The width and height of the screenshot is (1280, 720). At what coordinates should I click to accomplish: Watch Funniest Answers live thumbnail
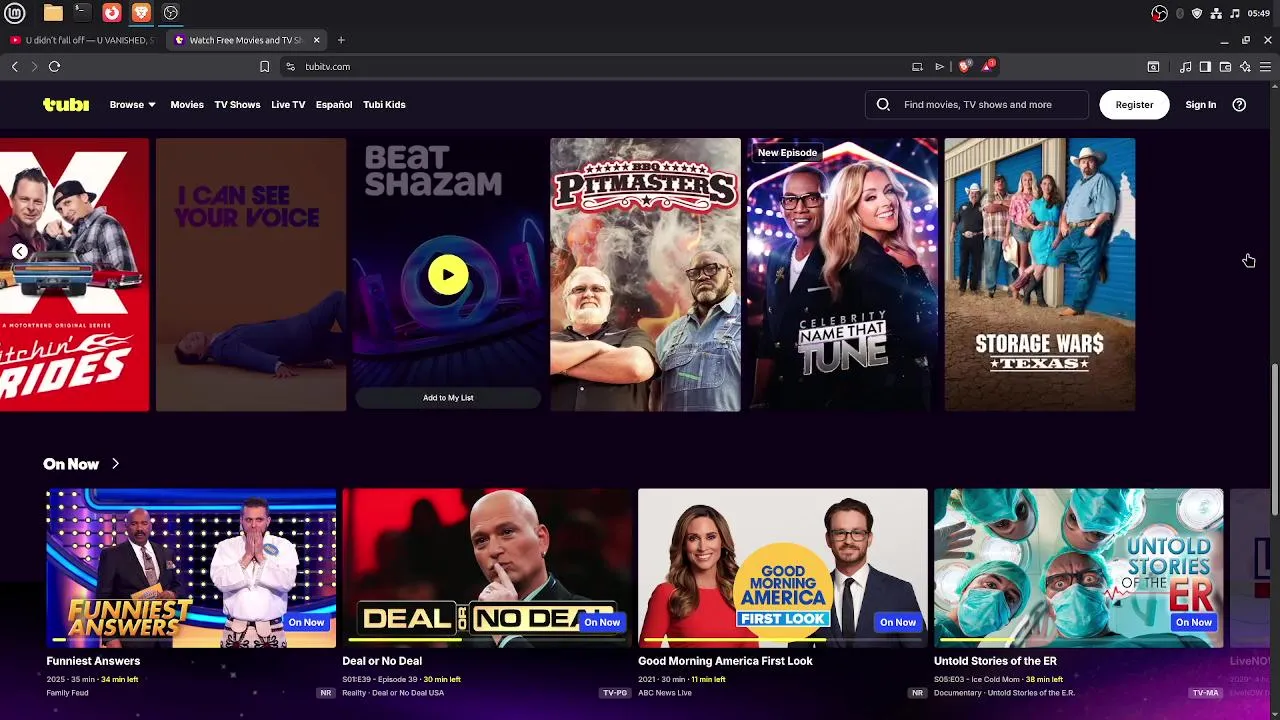(x=191, y=568)
